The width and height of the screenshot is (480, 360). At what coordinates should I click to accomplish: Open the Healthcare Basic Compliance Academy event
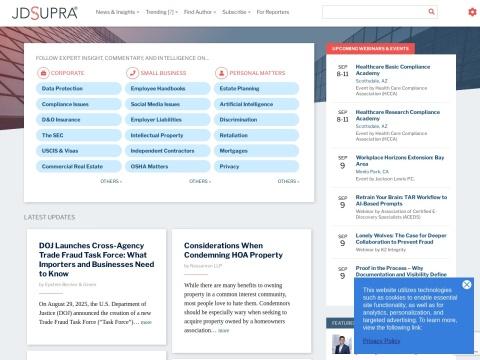click(393, 70)
